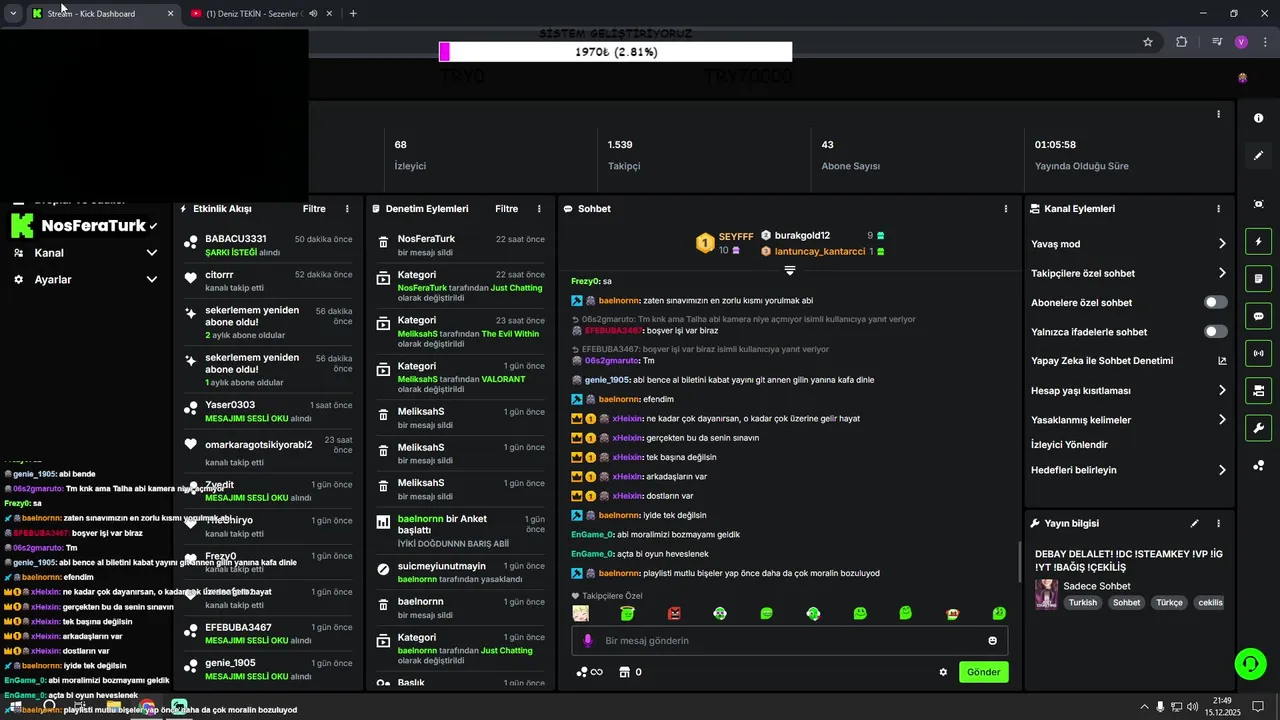The height and width of the screenshot is (720, 1280).
Task: Open SEYFFF leaderboard user in chat
Action: pyautogui.click(x=735, y=236)
